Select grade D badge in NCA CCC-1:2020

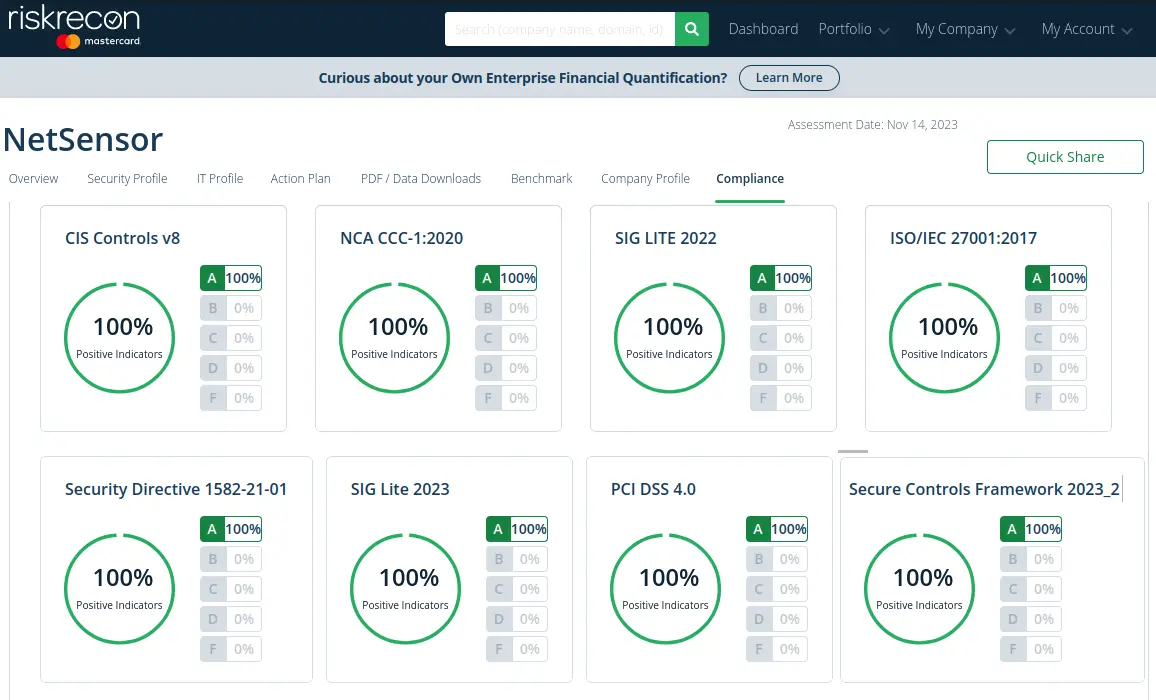point(506,368)
